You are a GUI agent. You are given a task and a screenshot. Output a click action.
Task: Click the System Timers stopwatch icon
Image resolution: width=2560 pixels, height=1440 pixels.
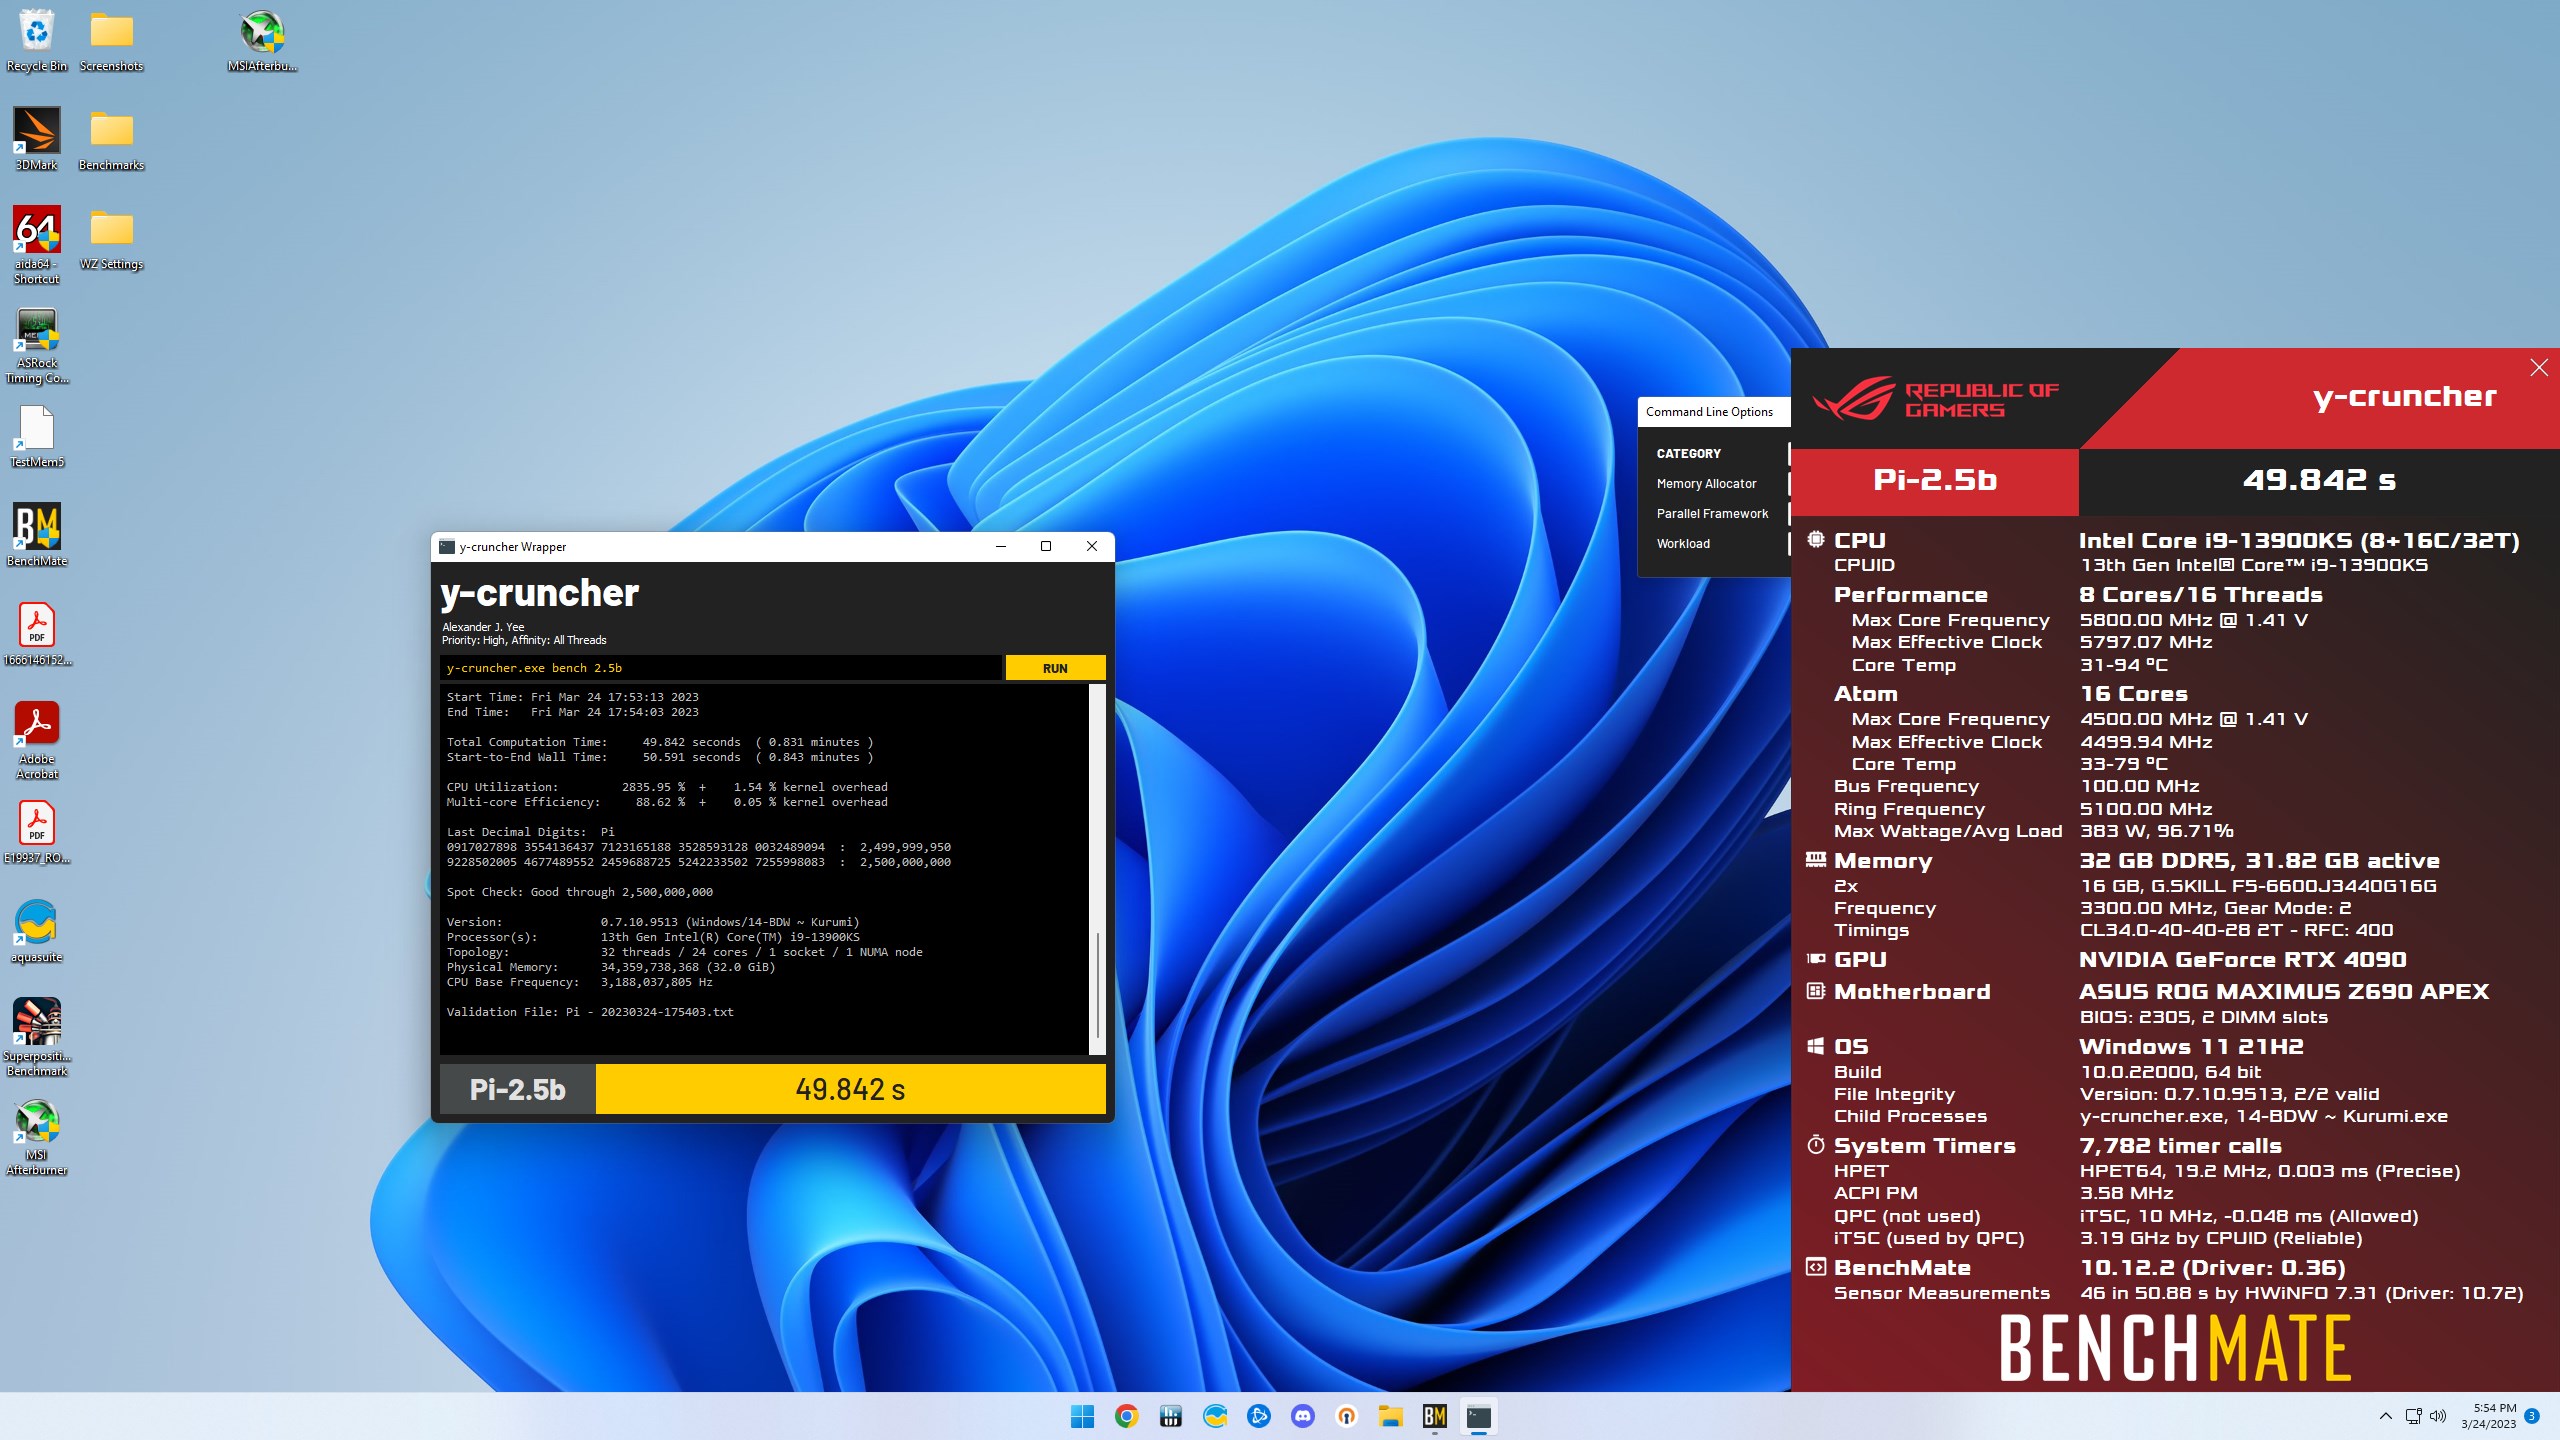[x=1816, y=1145]
